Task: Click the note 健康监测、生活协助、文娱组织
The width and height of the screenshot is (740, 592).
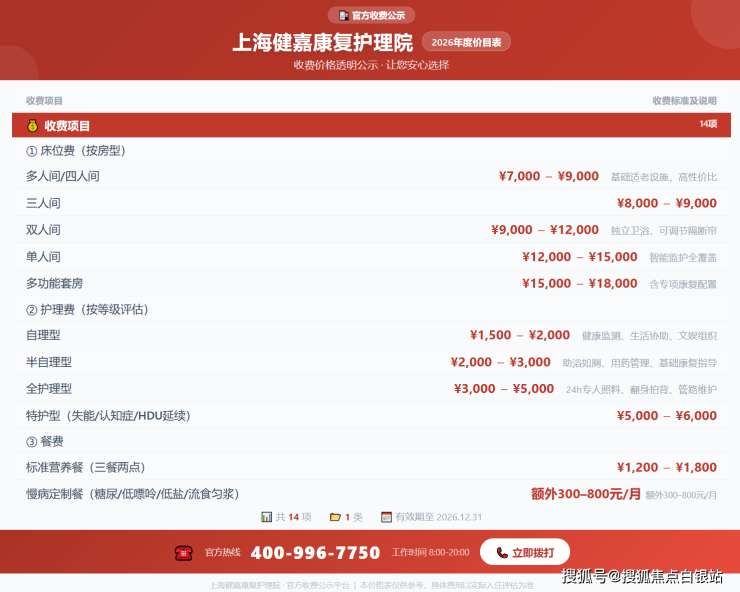Action: pyautogui.click(x=649, y=336)
